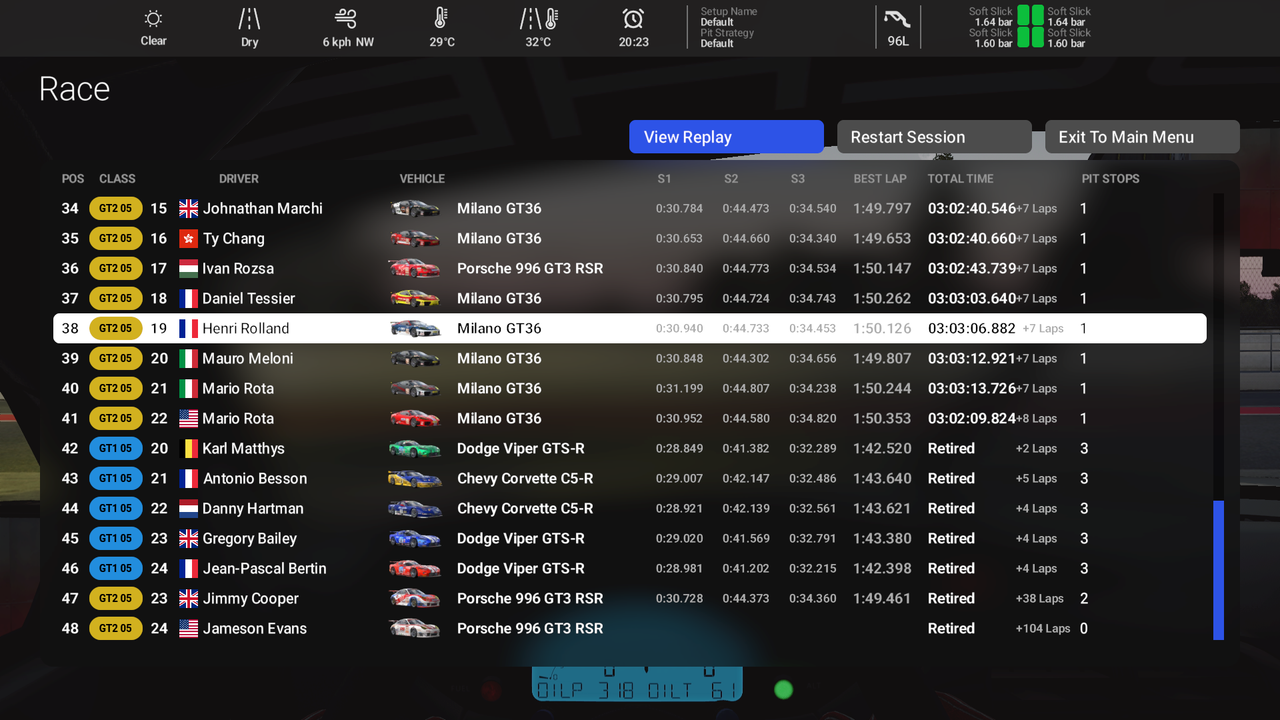
Task: Click the 32°C track temperature icon
Action: [x=538, y=19]
